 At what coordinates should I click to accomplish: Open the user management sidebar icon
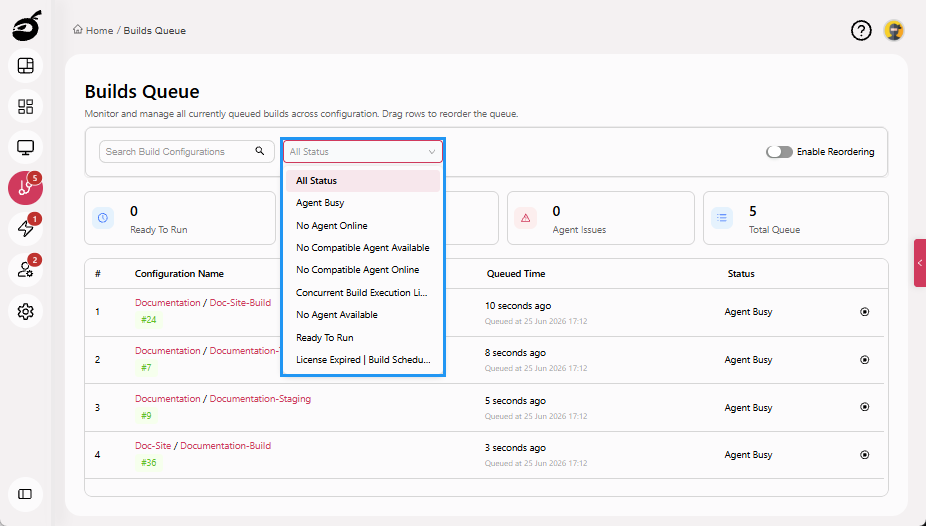[x=25, y=270]
